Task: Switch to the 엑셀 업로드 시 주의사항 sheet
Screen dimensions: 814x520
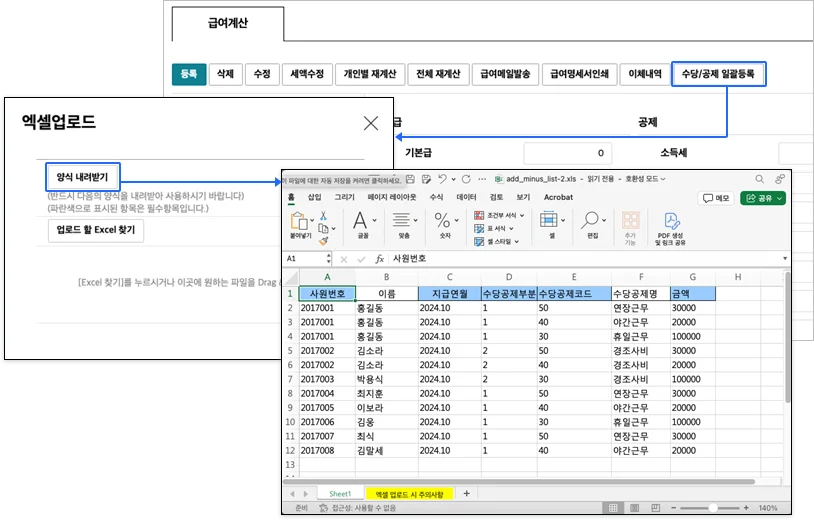Action: click(x=410, y=494)
